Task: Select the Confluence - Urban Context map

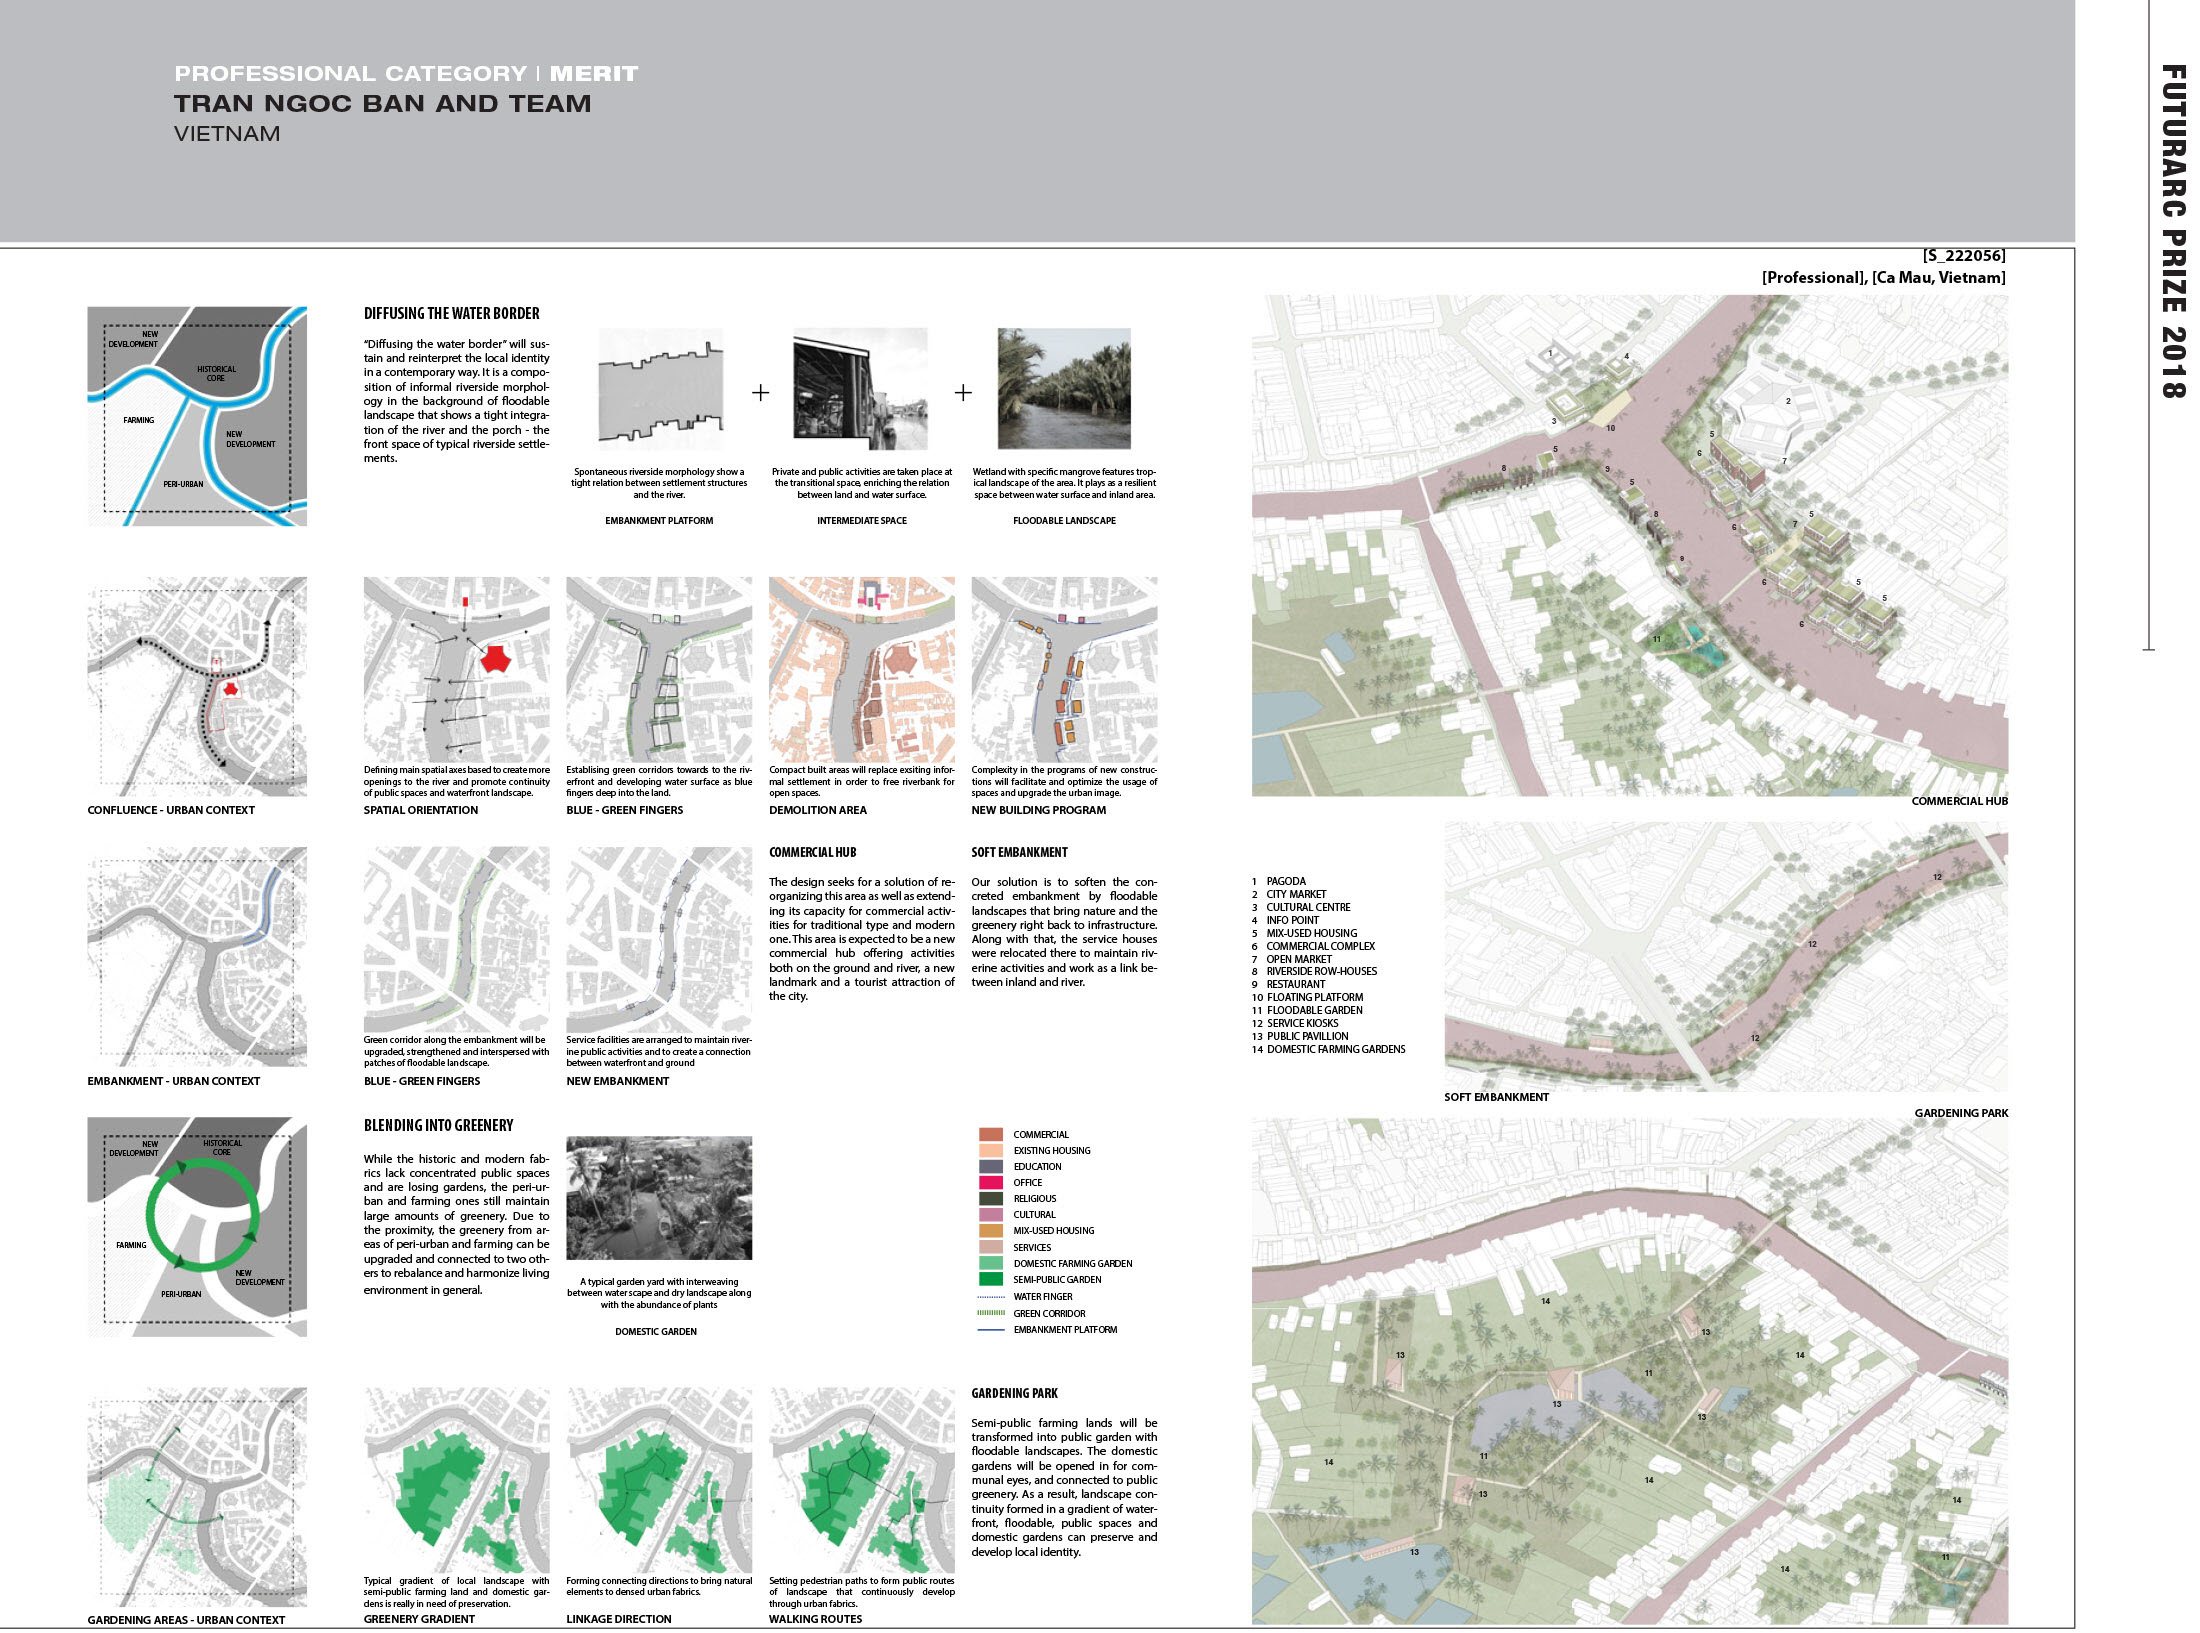Action: click(x=197, y=686)
